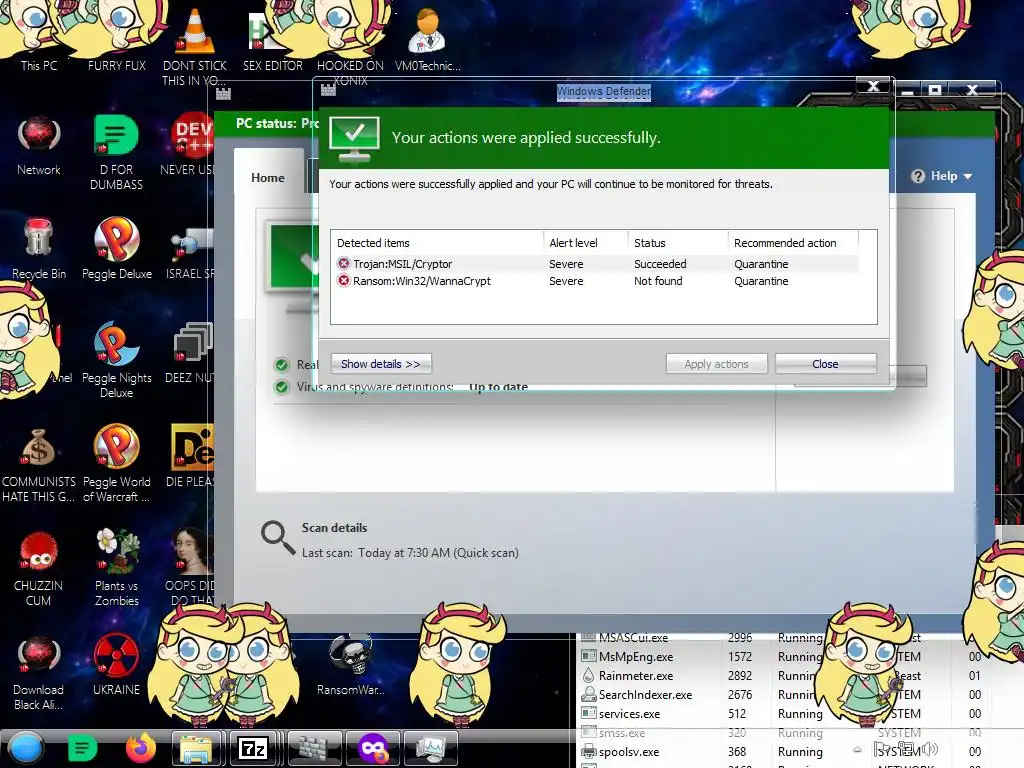The width and height of the screenshot is (1024, 768).
Task: Launch Plants vs Zombies icon
Action: coord(117,568)
